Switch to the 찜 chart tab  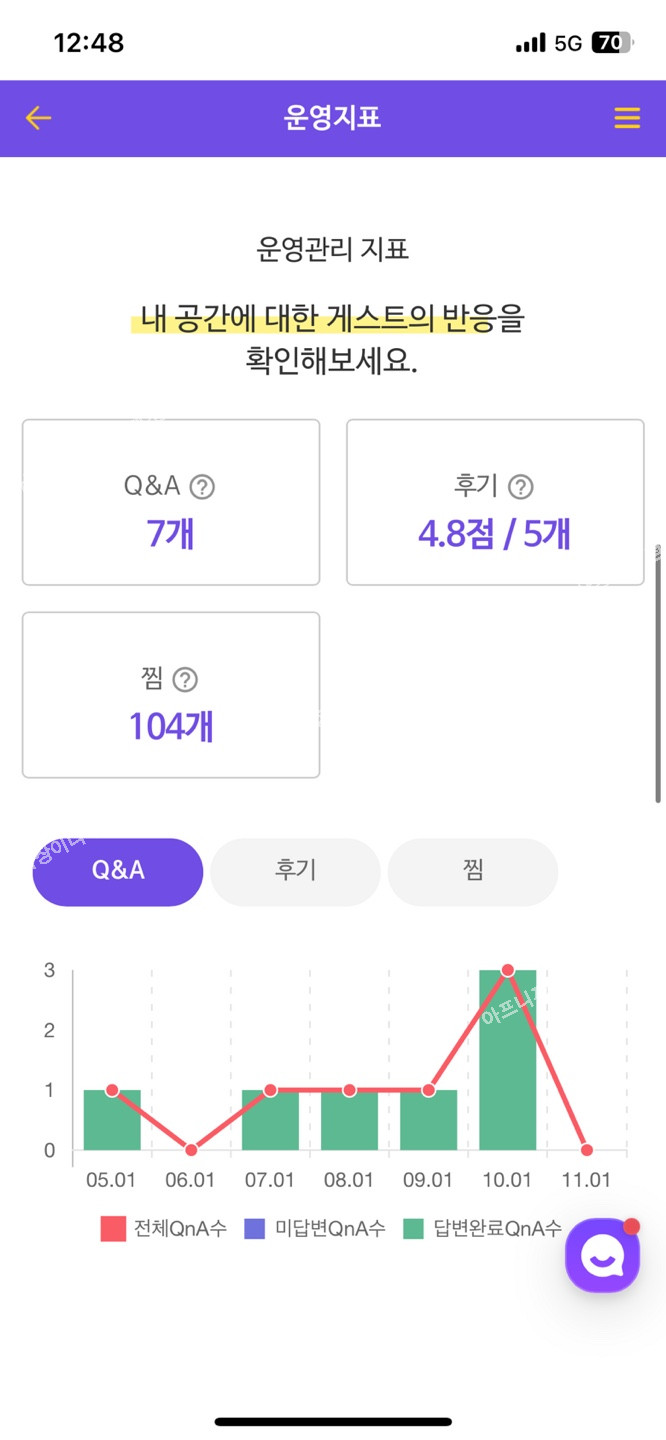click(x=473, y=871)
